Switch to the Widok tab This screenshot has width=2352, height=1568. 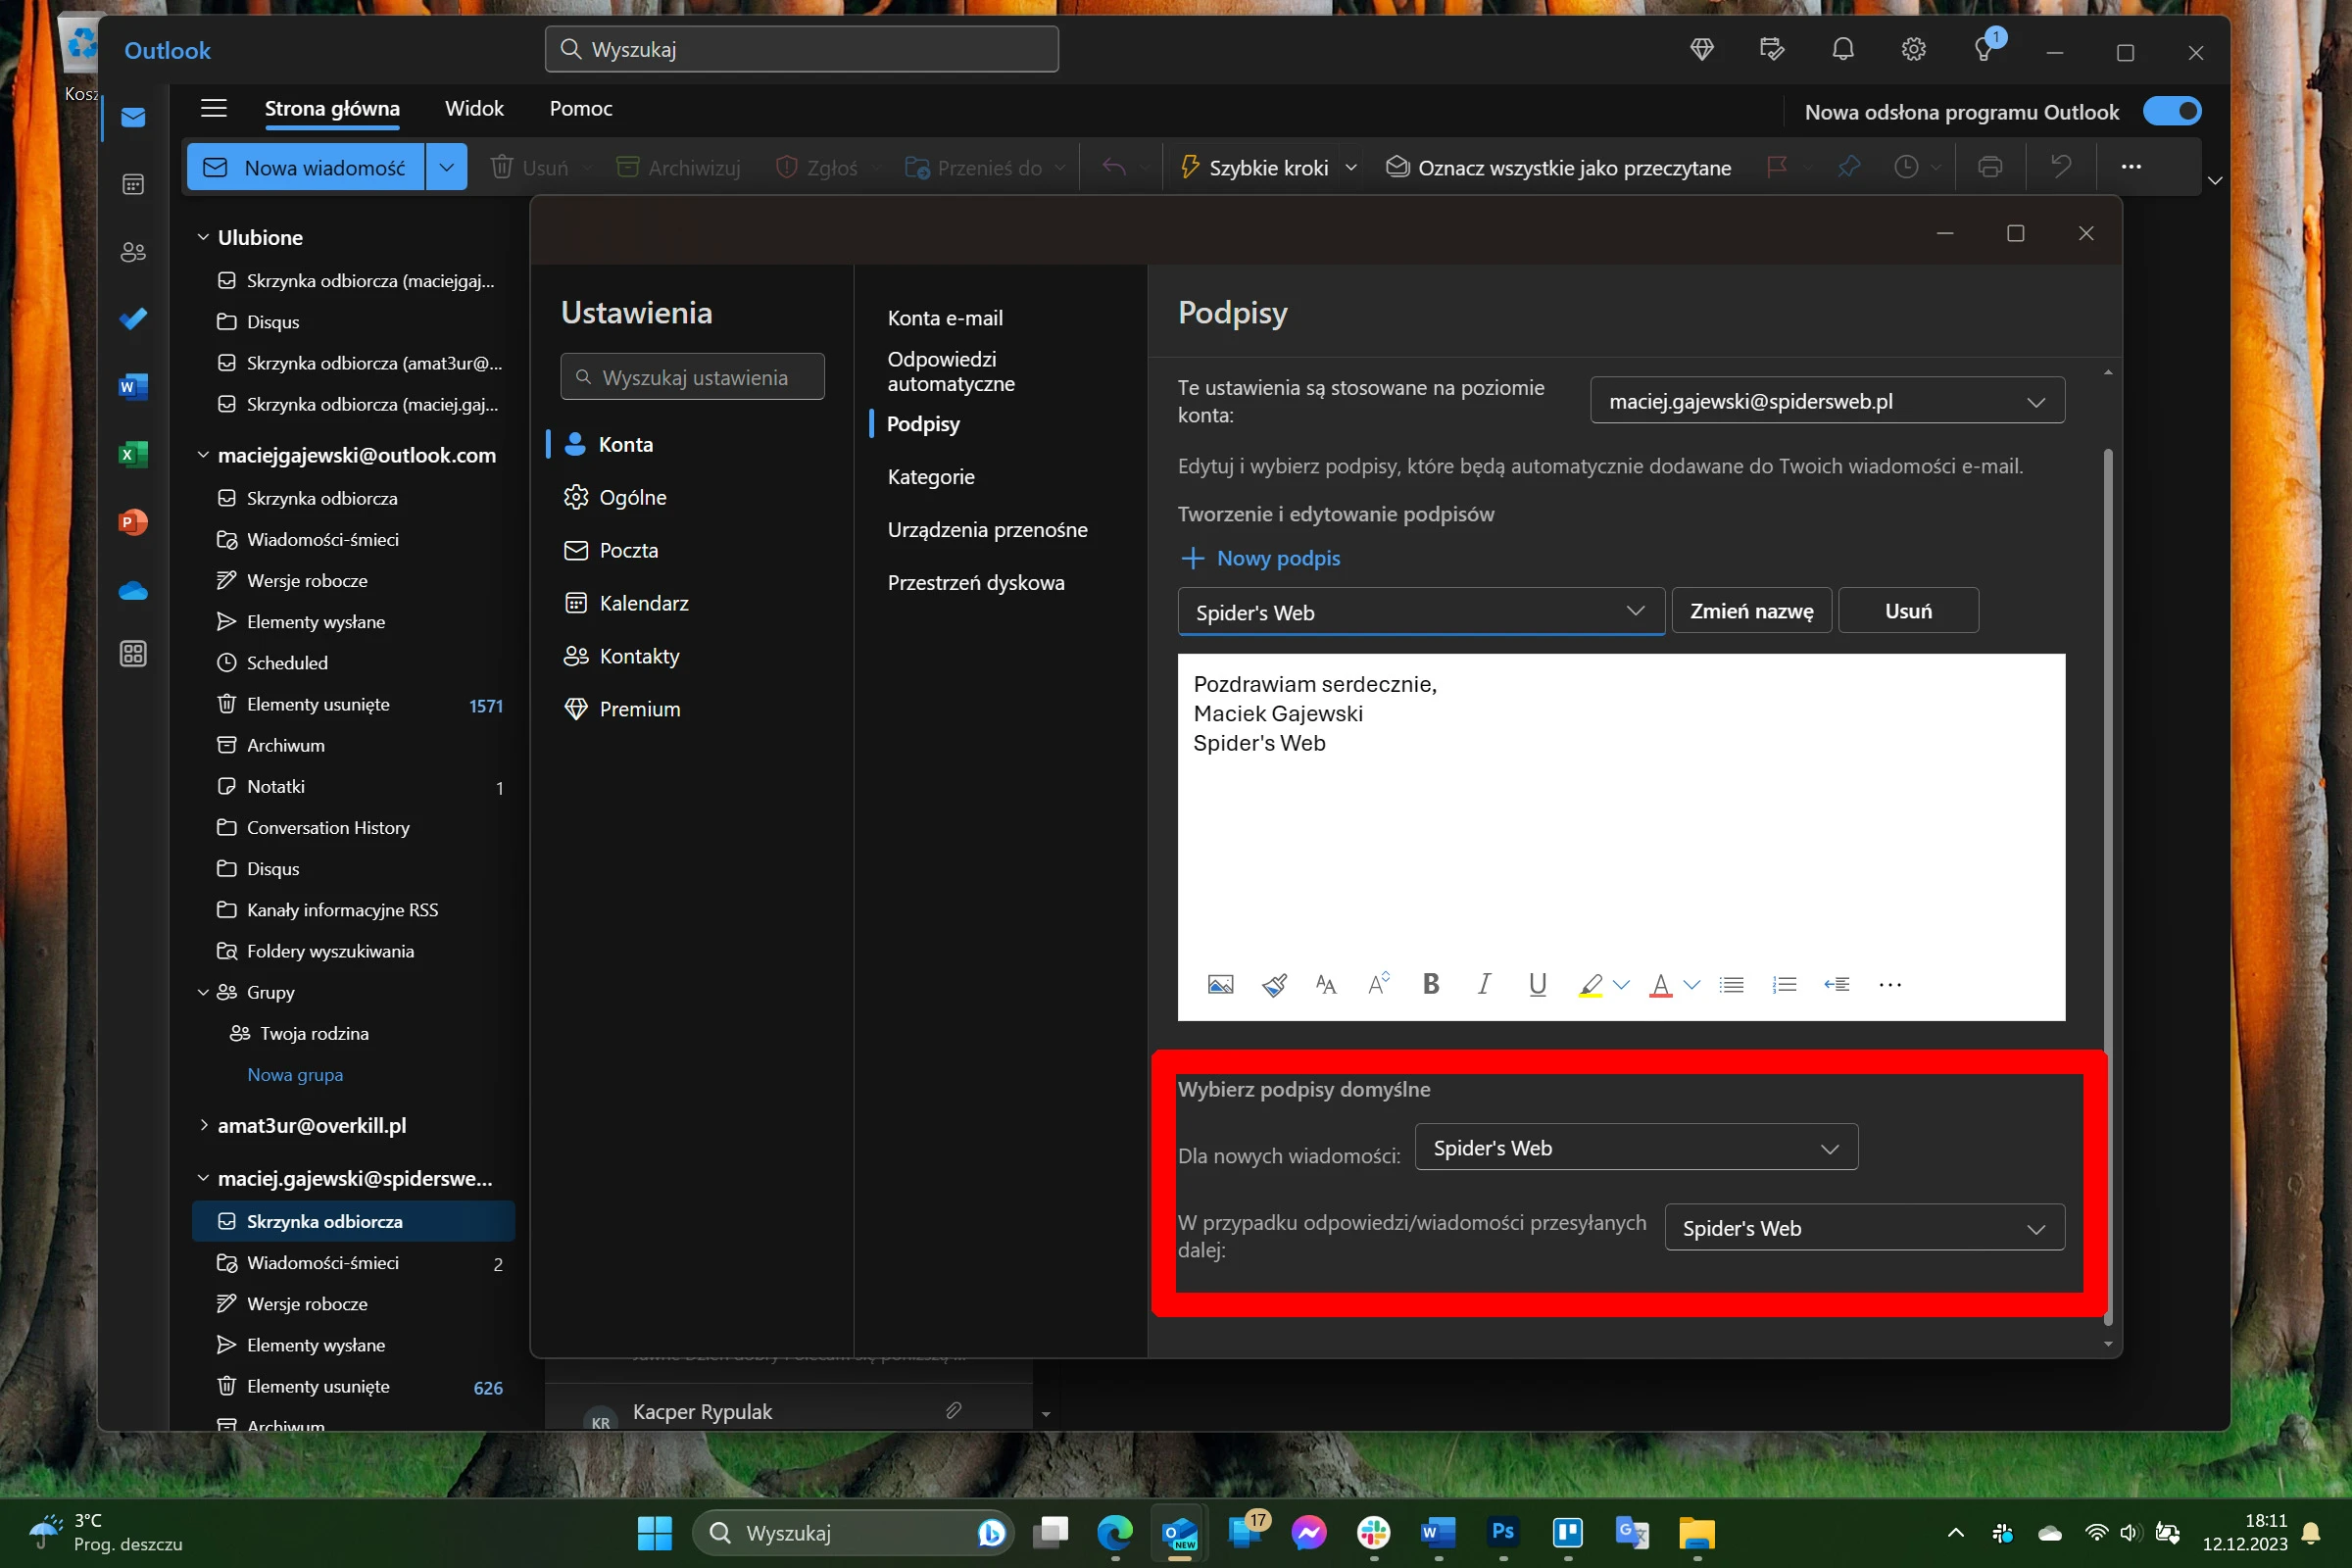474,108
